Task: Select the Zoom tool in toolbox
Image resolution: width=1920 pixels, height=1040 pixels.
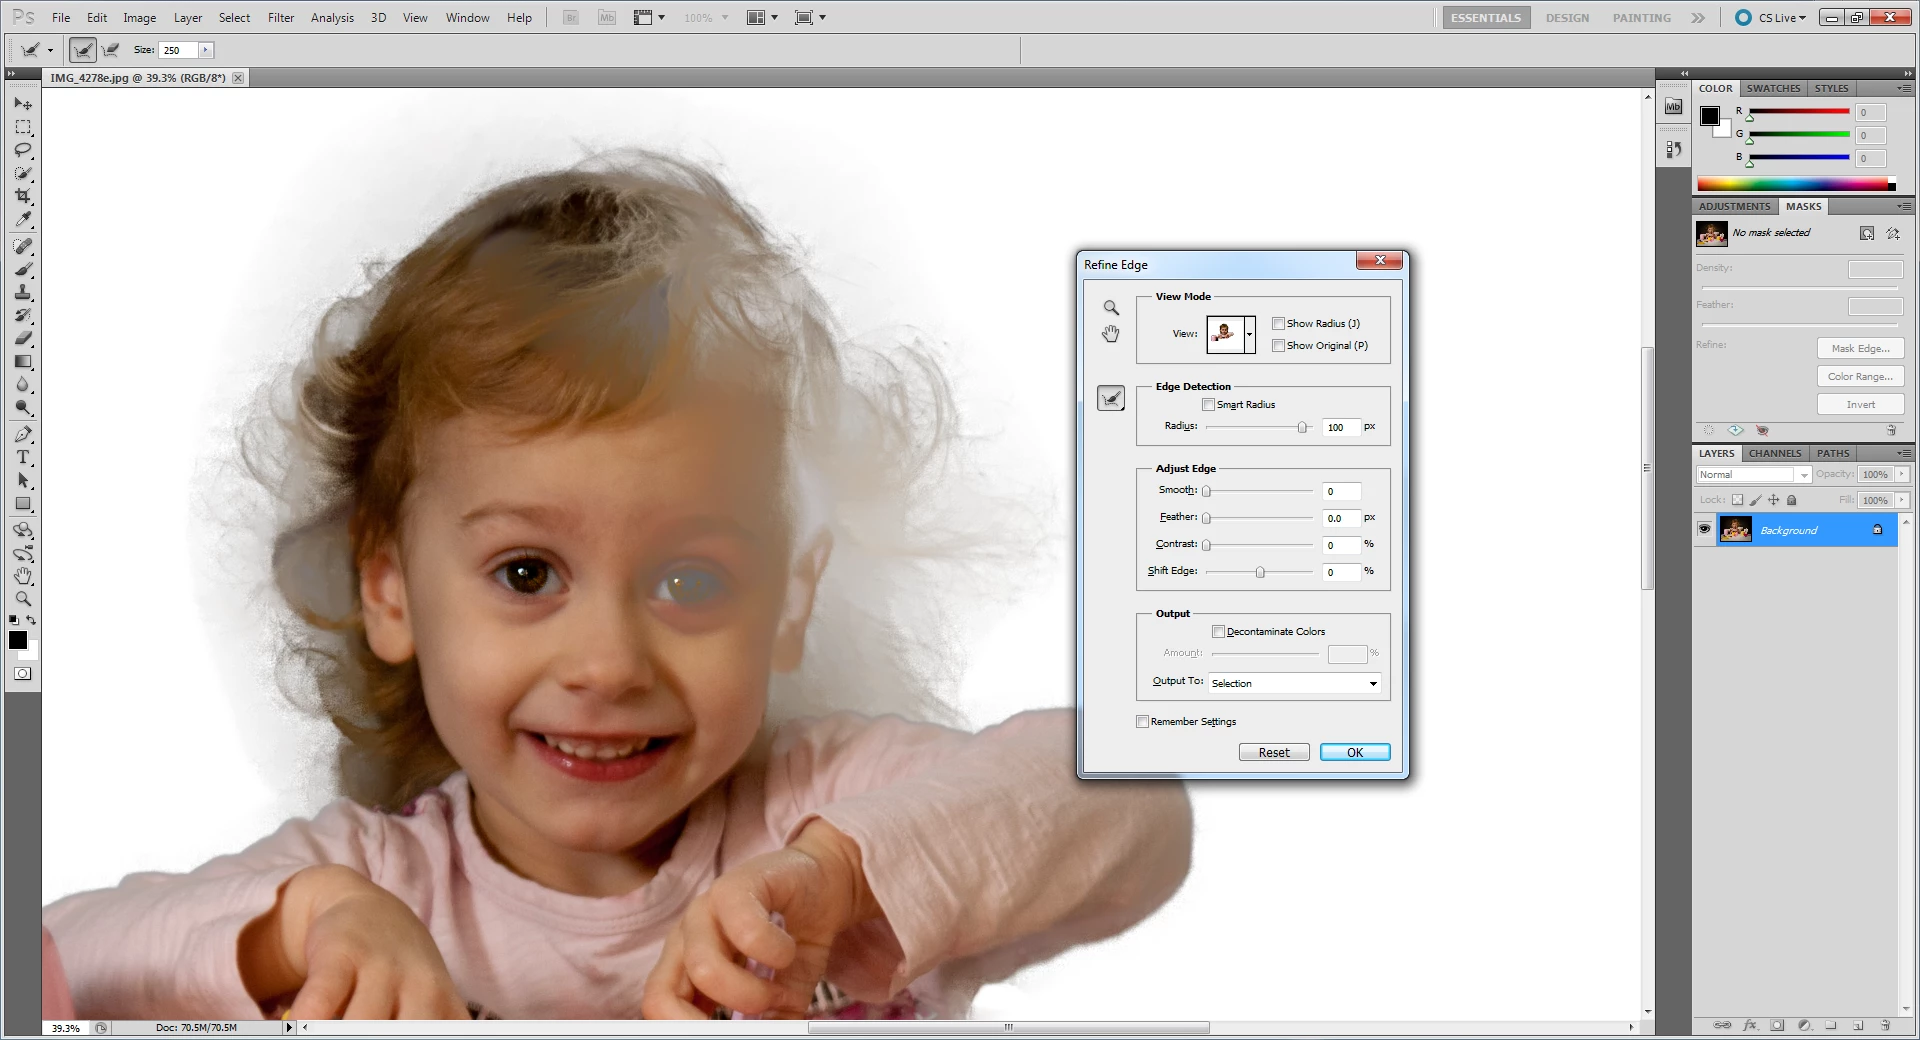Action: click(23, 599)
